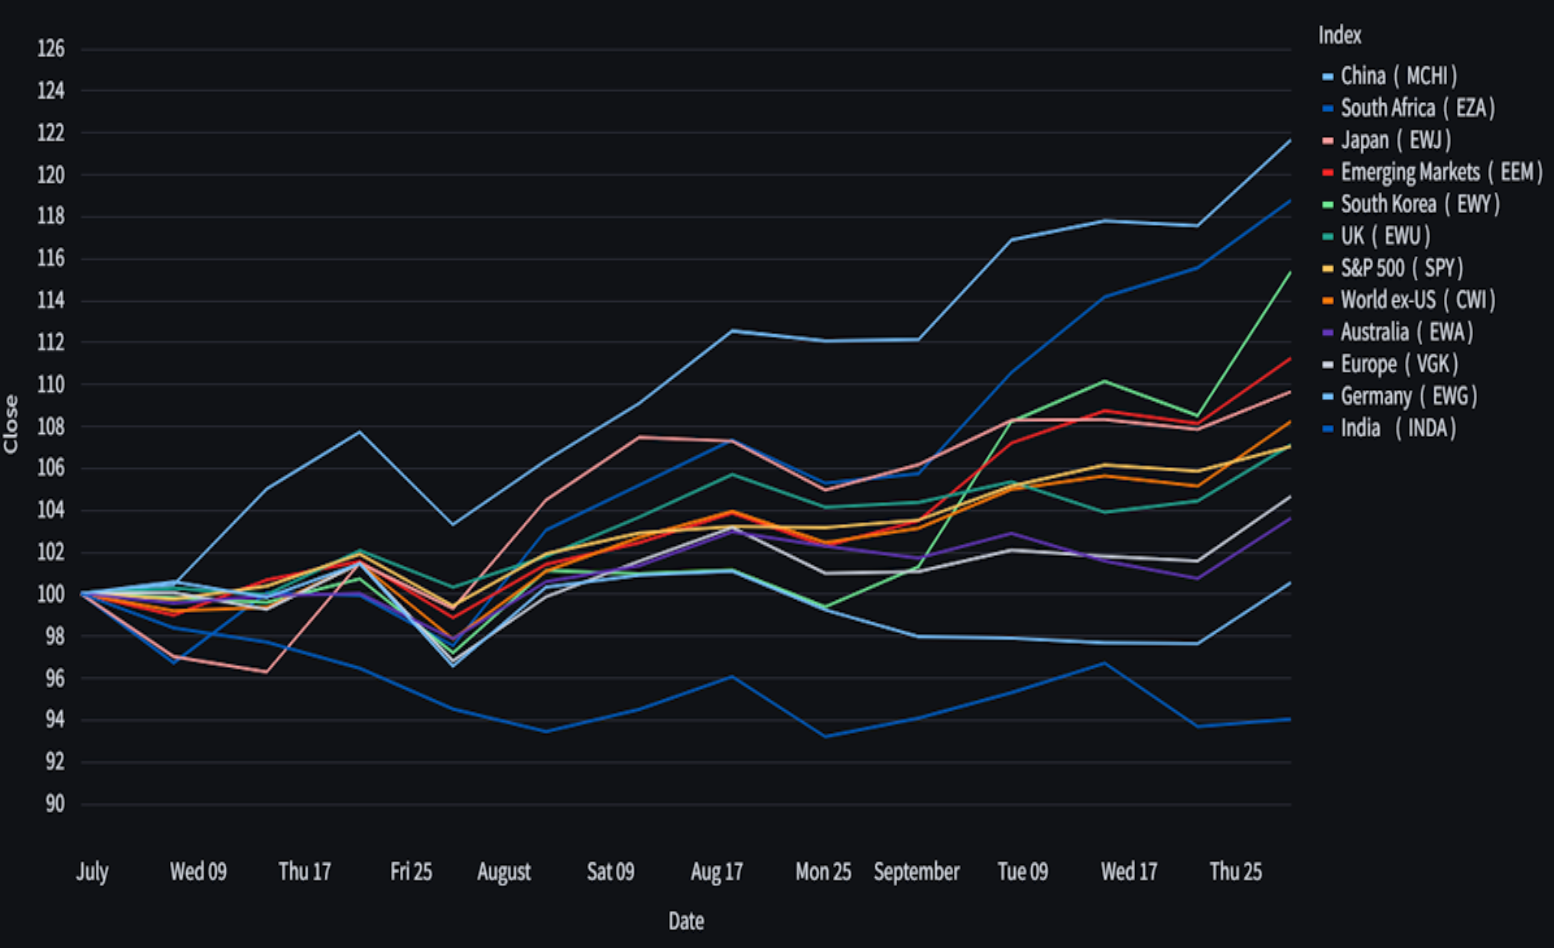This screenshot has width=1554, height=948.
Task: Click the Date x-axis title
Action: pos(686,921)
